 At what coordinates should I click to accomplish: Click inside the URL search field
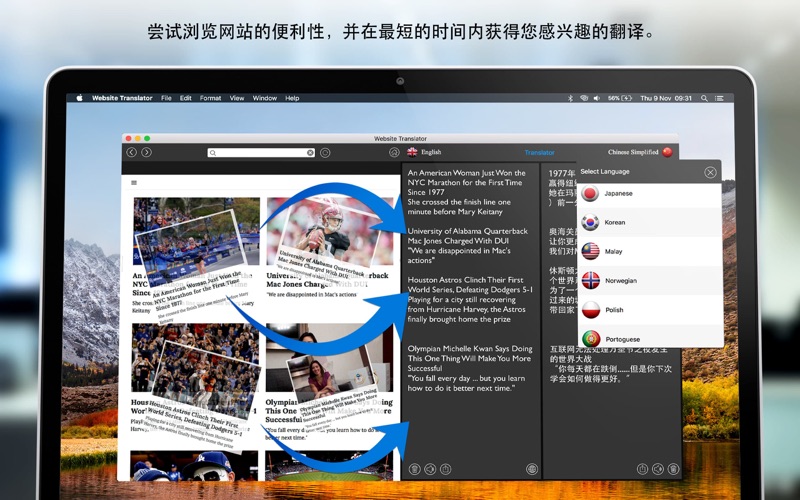click(x=260, y=153)
